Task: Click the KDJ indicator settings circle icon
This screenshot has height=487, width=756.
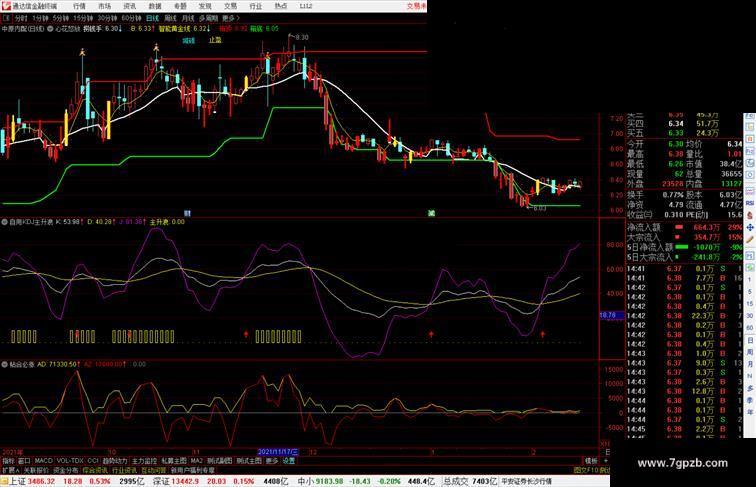Action: (x=5, y=222)
